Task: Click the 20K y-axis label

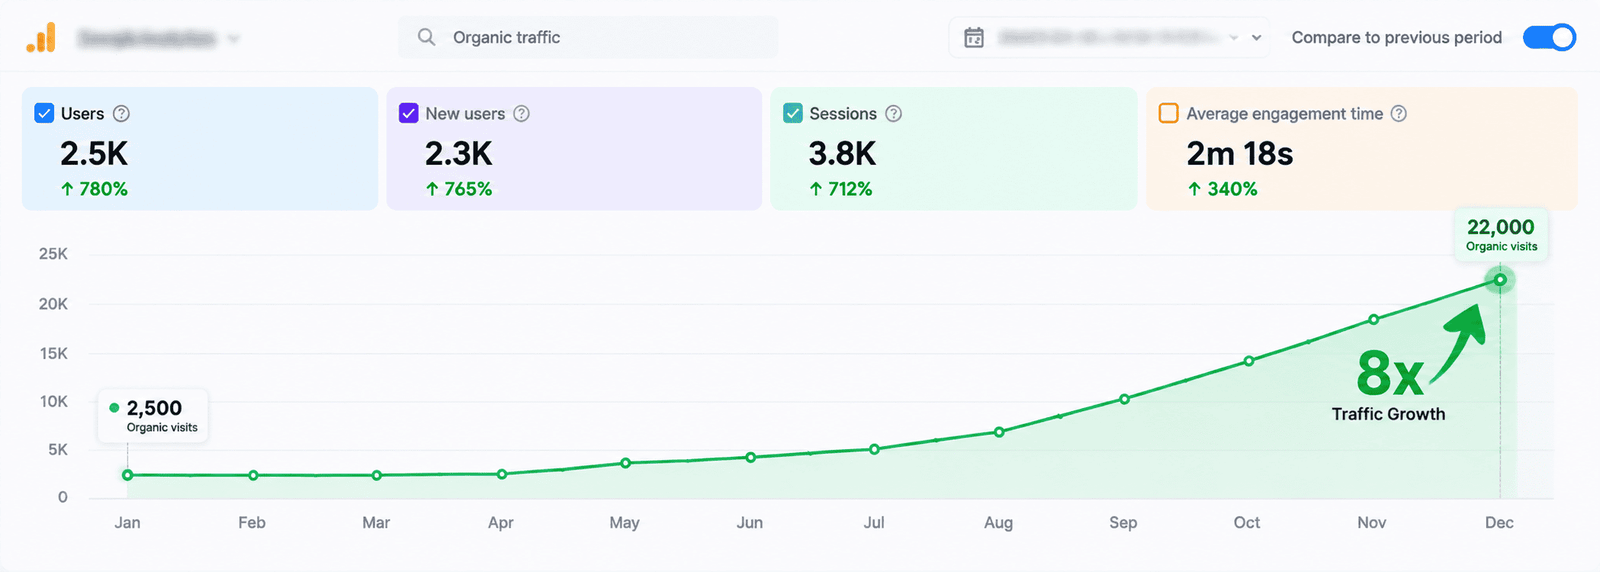Action: tap(53, 304)
